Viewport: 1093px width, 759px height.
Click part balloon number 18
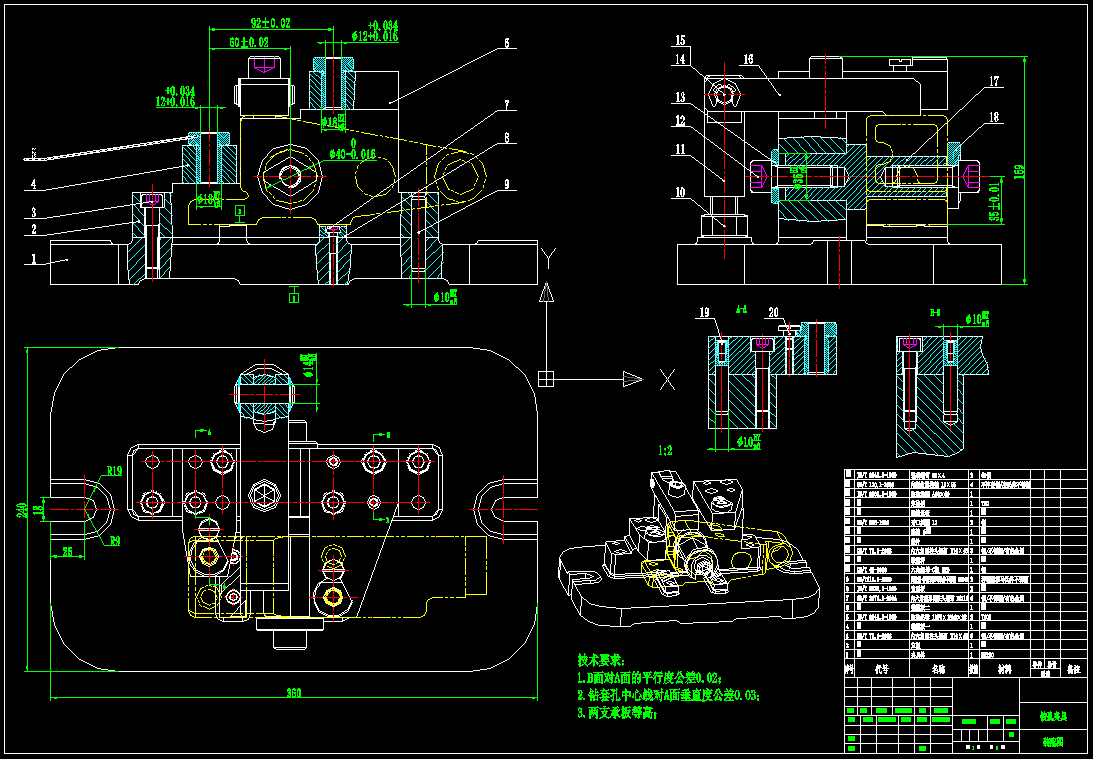(x=993, y=117)
